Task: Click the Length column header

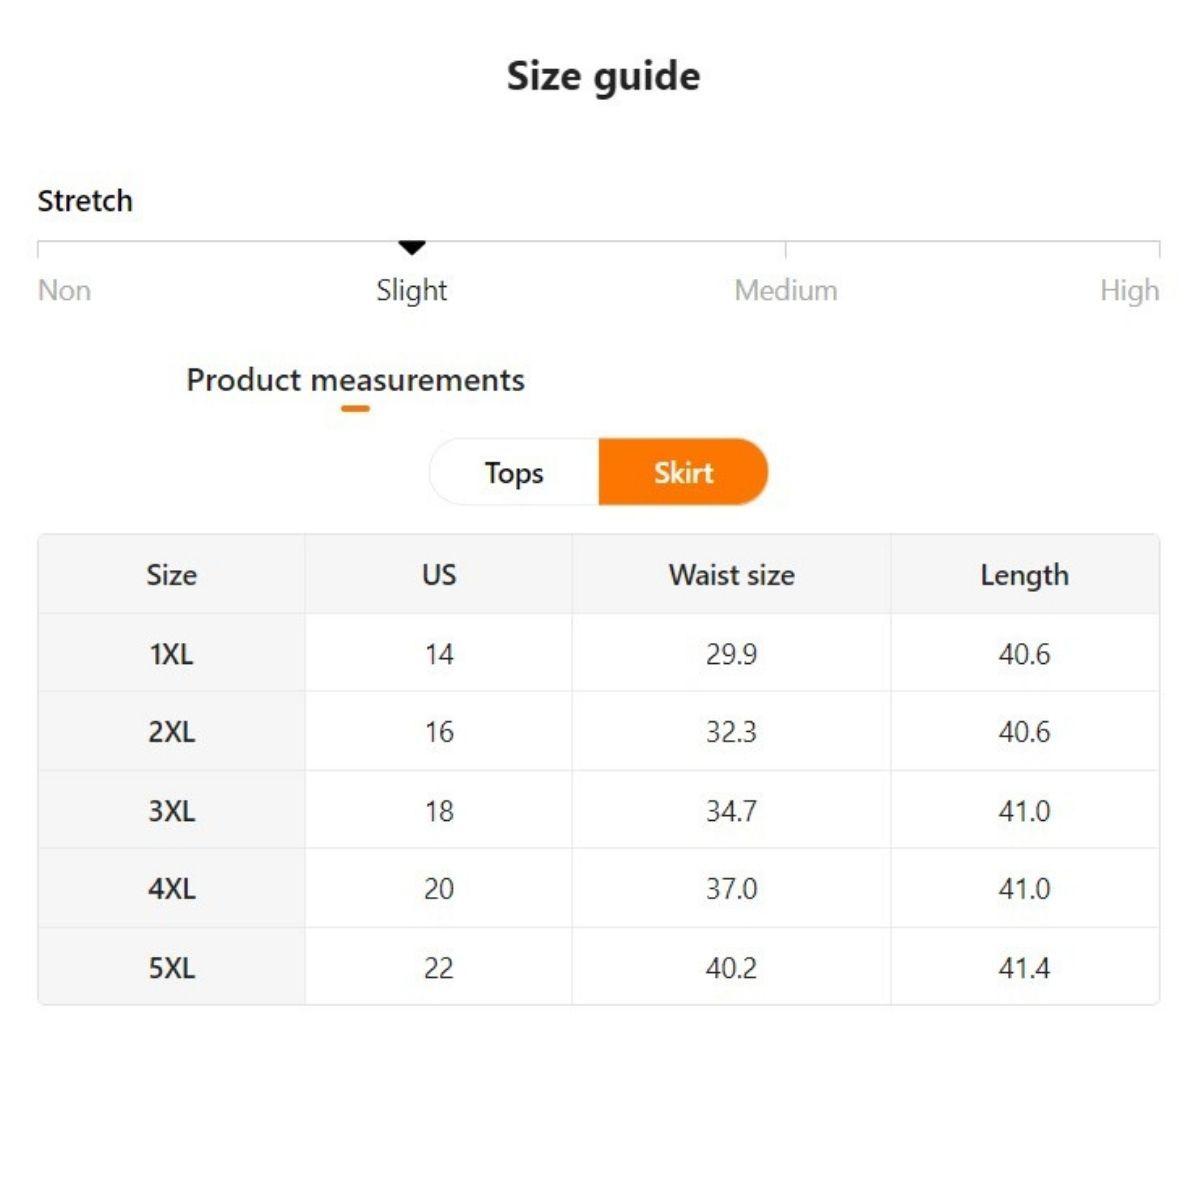Action: point(1024,575)
